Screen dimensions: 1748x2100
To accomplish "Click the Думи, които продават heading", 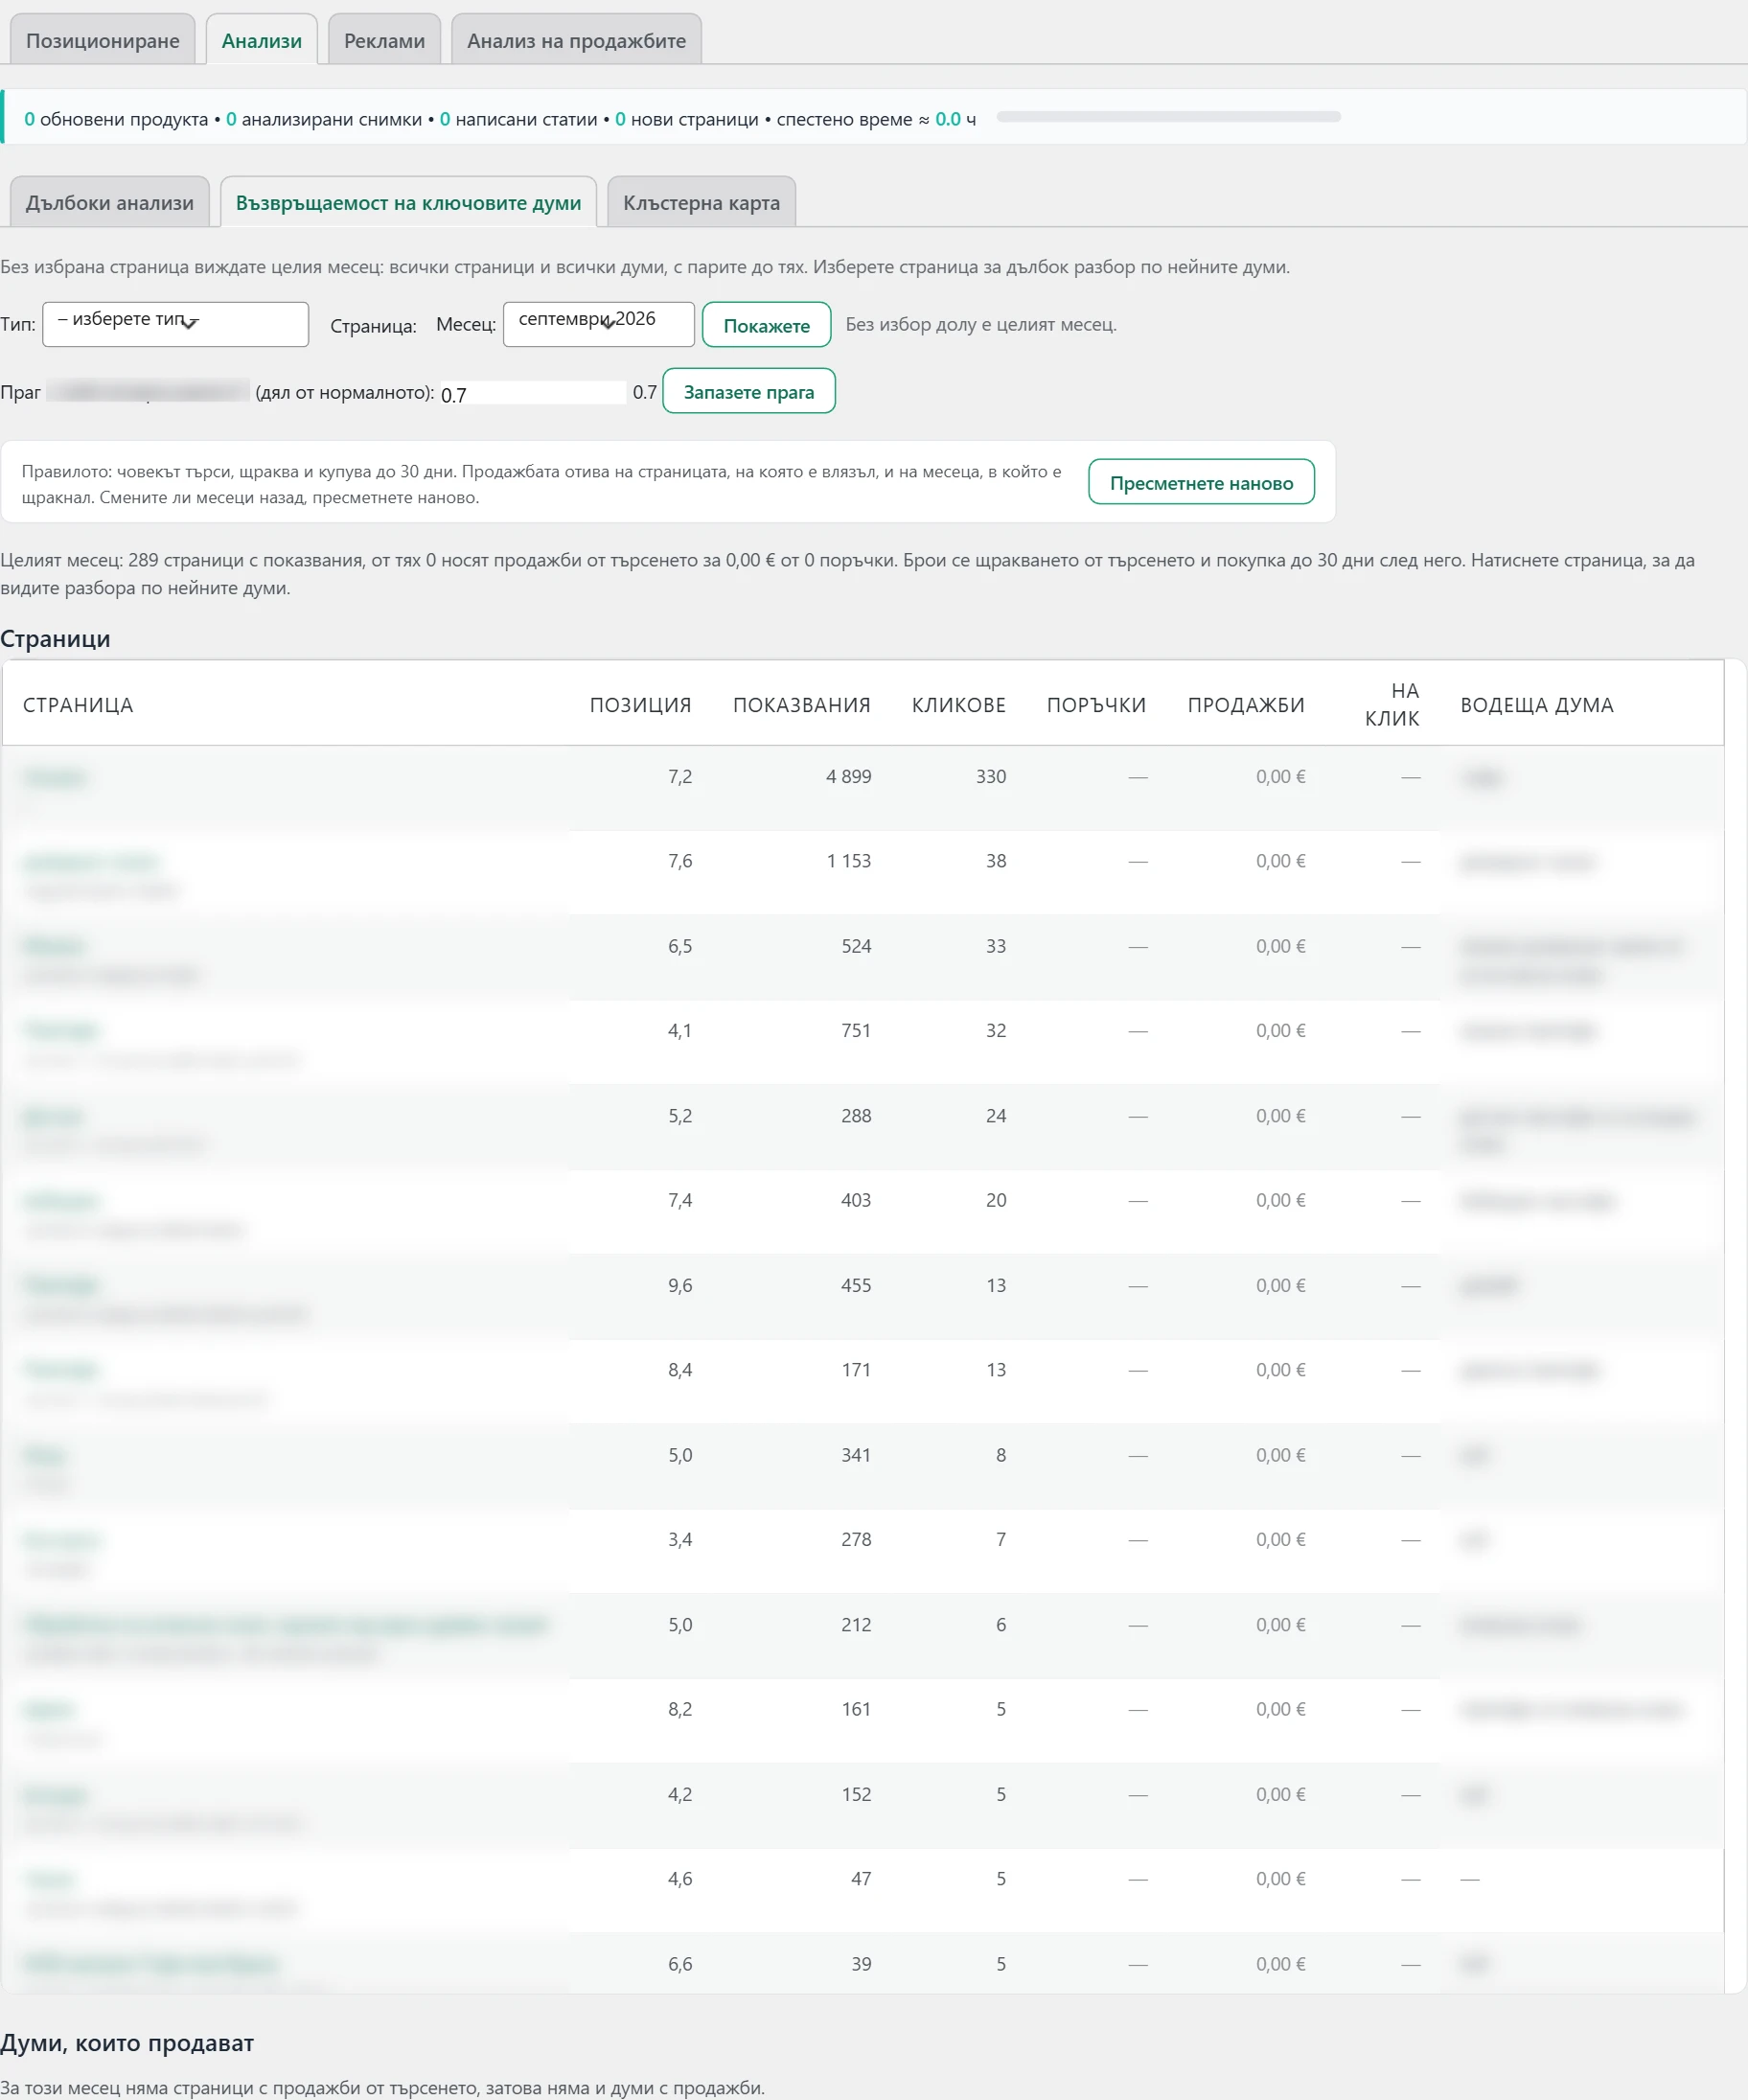I will pyautogui.click(x=127, y=2042).
